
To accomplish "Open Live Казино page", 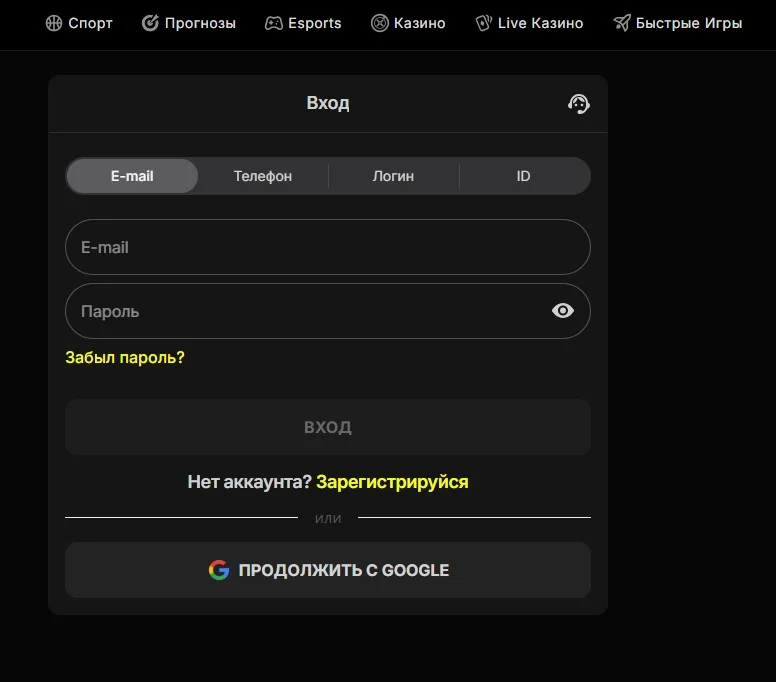I will coord(529,23).
